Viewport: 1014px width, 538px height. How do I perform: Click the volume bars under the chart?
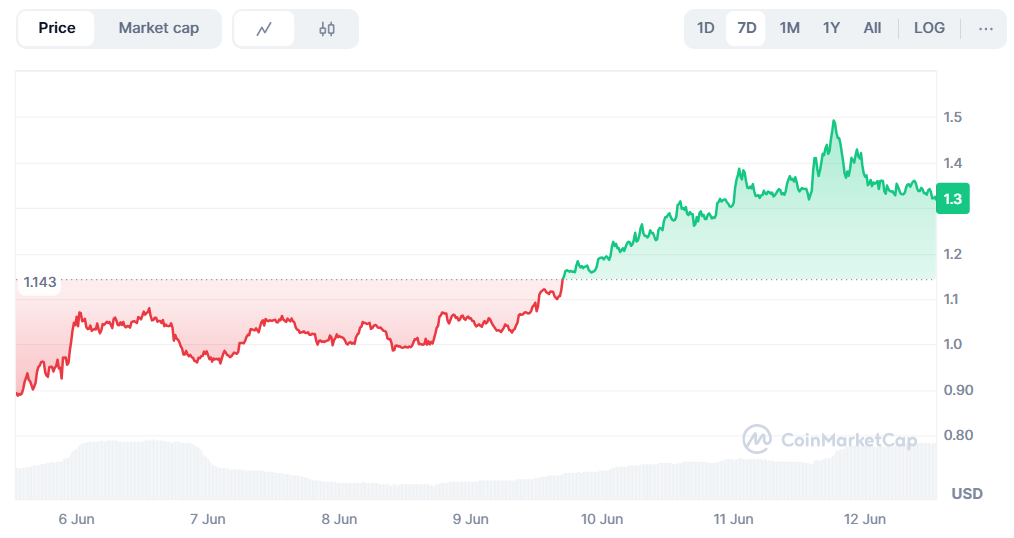click(x=400, y=480)
